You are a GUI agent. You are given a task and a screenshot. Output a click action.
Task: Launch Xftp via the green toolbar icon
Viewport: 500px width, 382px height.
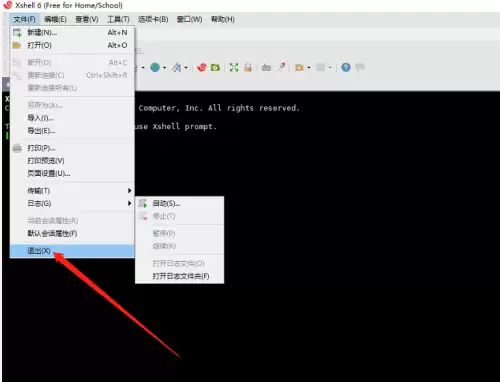[x=215, y=68]
